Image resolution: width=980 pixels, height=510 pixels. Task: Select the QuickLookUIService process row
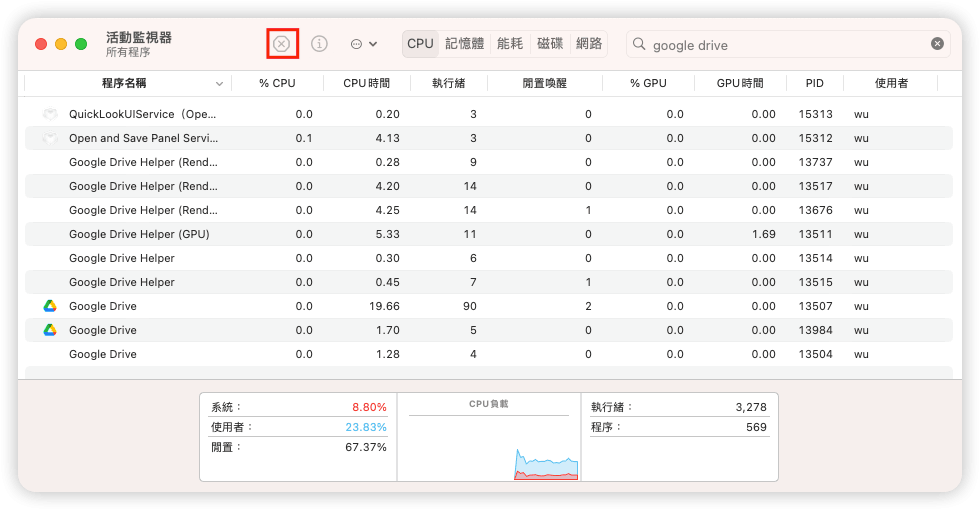pos(489,114)
